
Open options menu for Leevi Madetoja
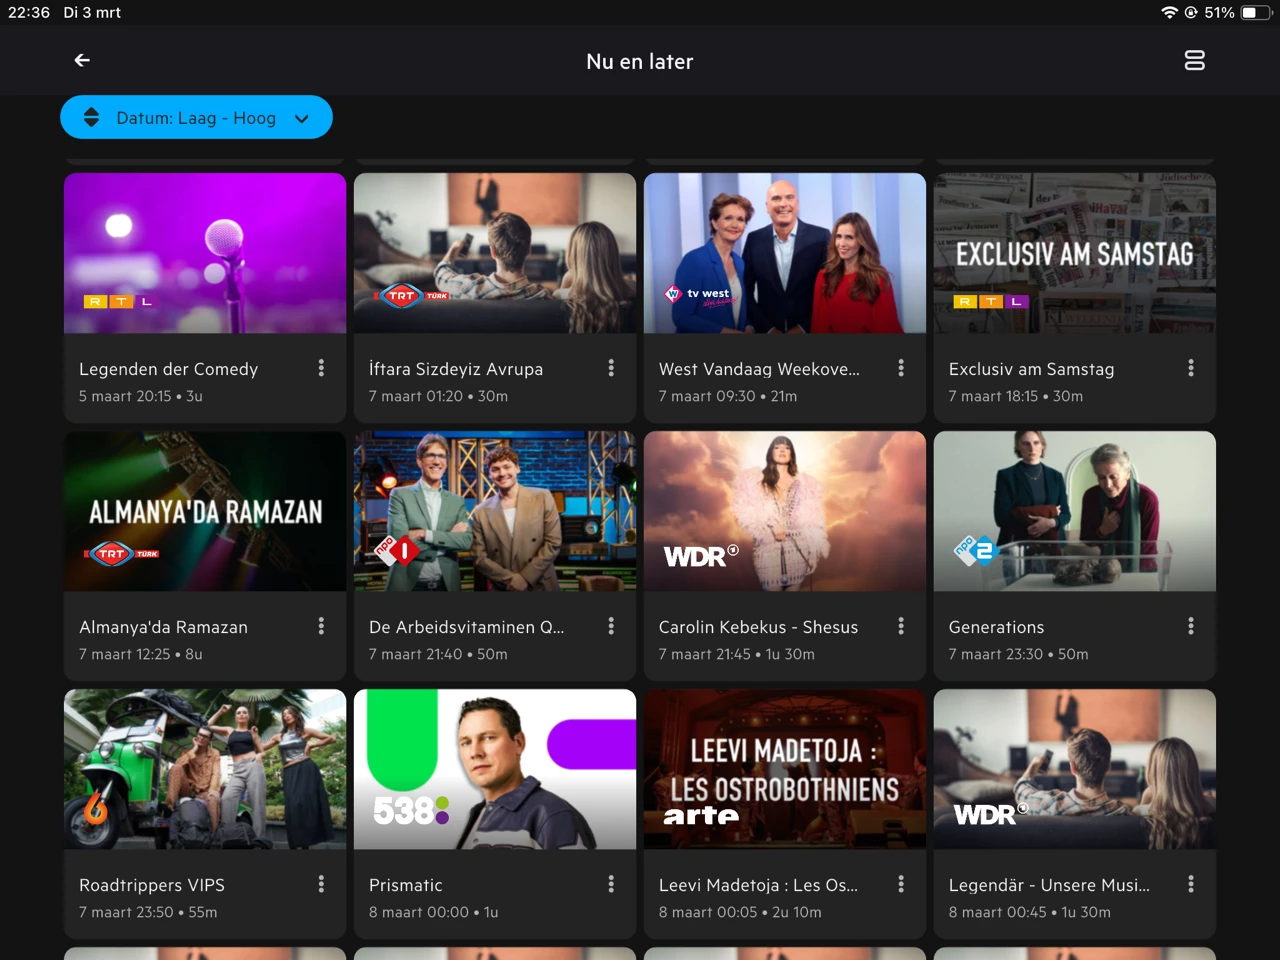901,884
